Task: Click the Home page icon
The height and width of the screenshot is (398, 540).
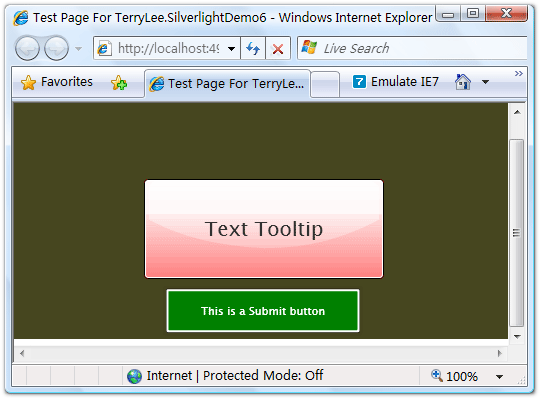Action: coord(463,82)
